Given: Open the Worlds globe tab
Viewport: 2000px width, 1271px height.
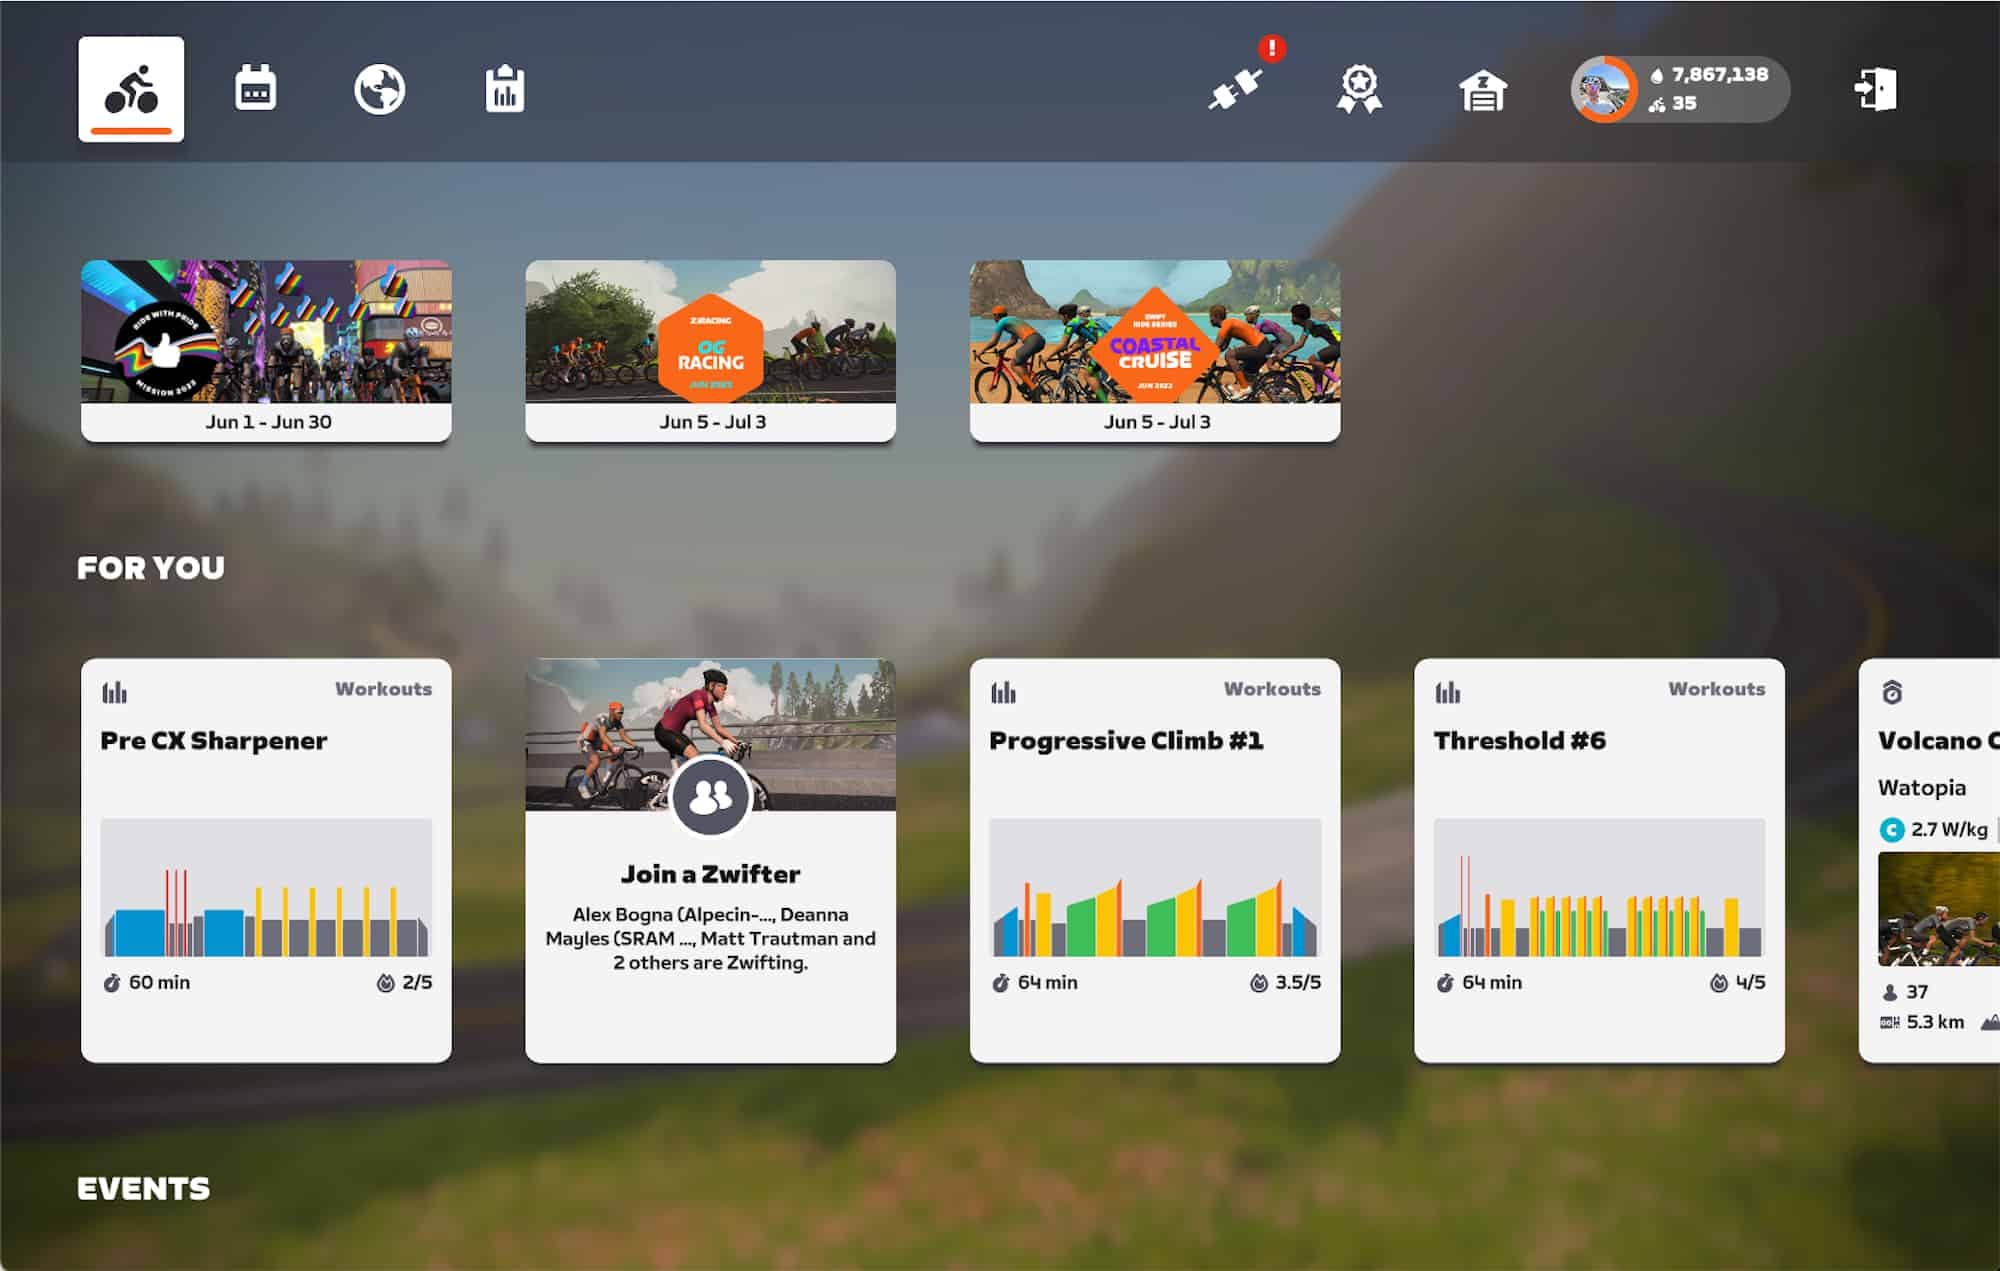Looking at the screenshot, I should pyautogui.click(x=379, y=89).
